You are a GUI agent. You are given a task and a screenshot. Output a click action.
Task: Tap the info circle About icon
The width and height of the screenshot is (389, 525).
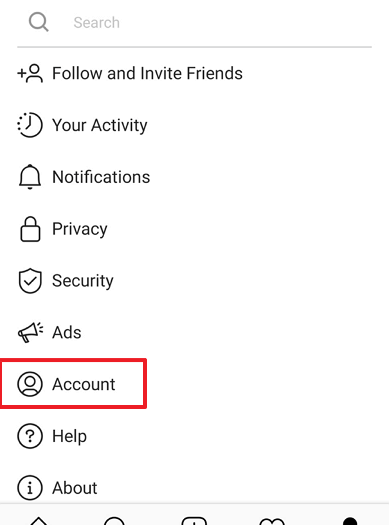click(30, 488)
